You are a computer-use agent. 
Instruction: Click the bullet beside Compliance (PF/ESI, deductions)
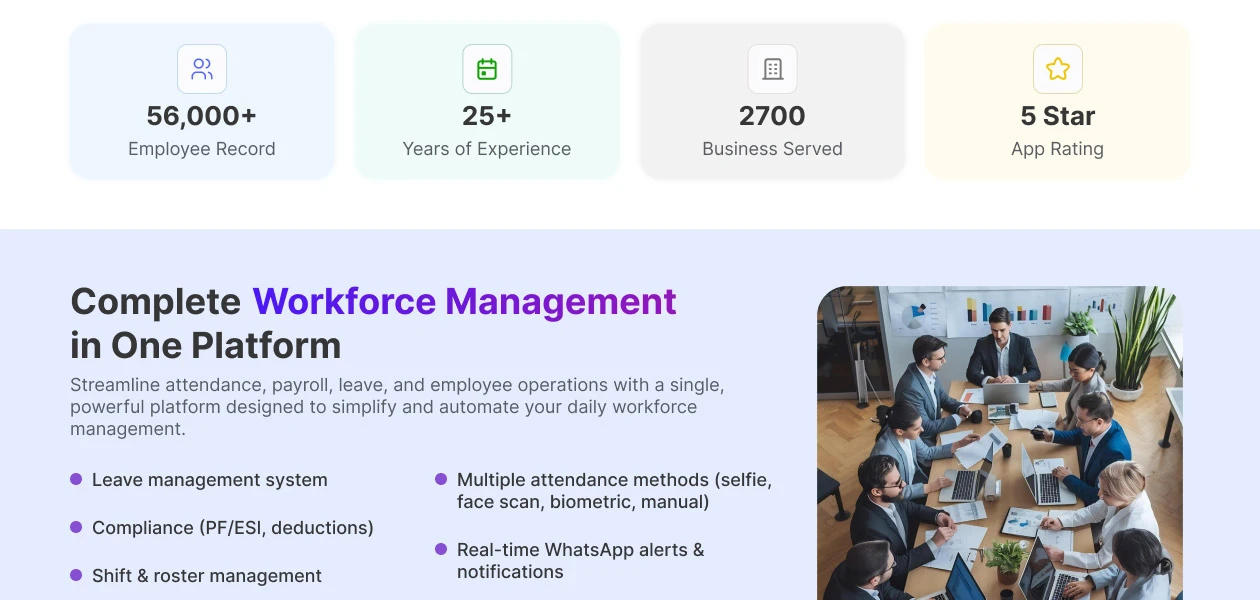[76, 527]
